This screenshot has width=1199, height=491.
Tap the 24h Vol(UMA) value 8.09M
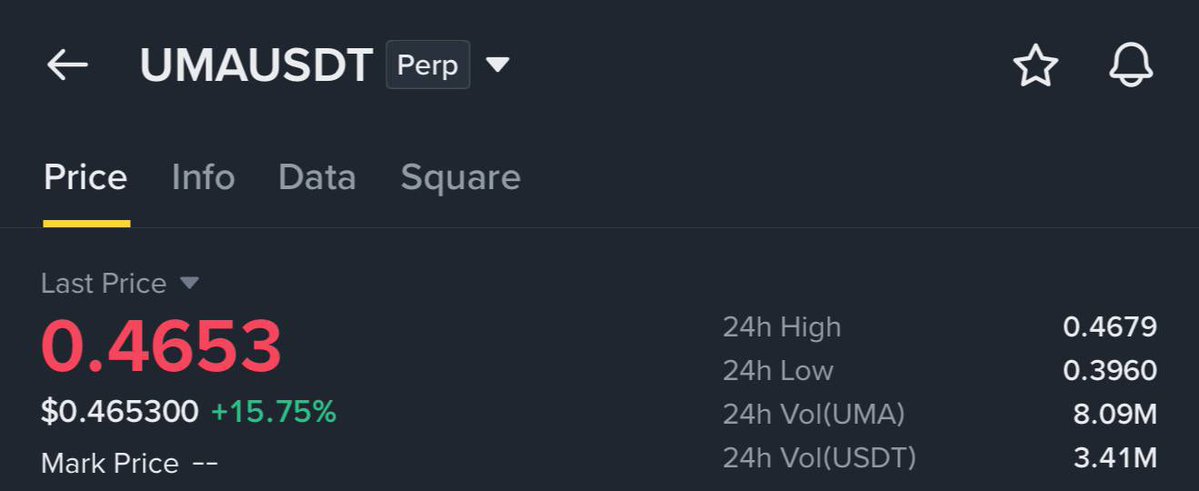[x=1115, y=415]
